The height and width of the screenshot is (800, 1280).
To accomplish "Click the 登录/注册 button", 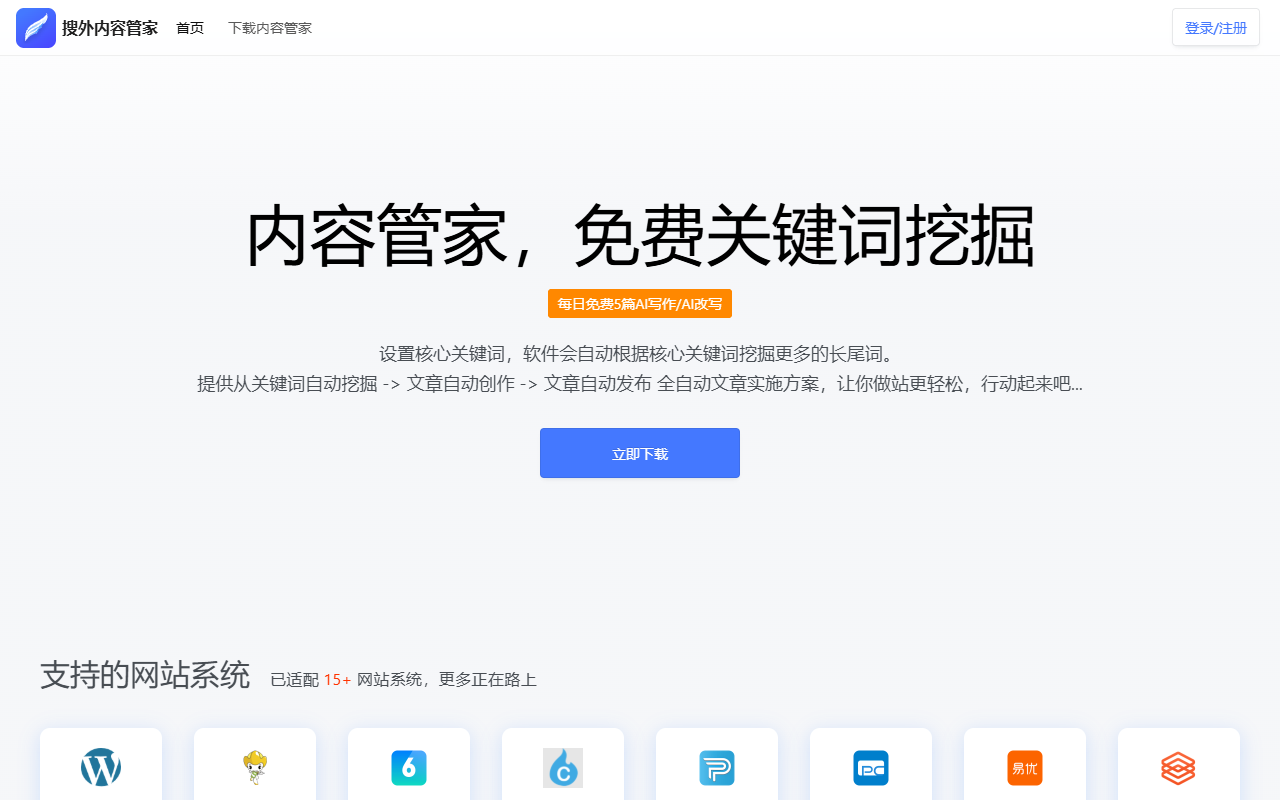I will 1216,28.
